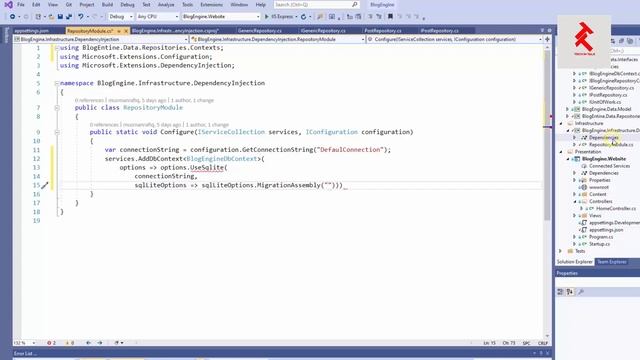Screen dimensions: 640x360
Task: Click the Visual Studio logo icon
Action: (8, 5)
